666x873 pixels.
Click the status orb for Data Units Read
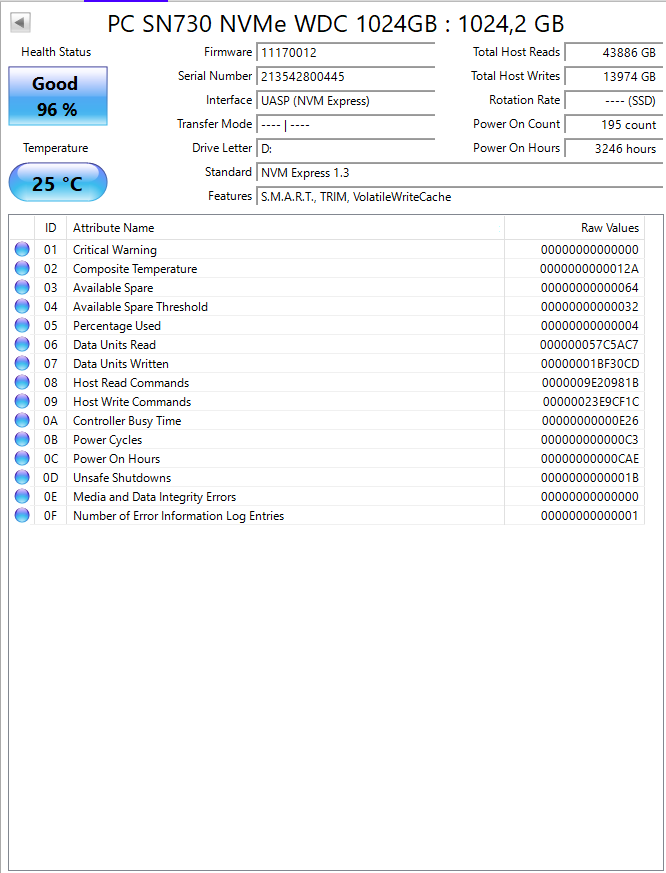pyautogui.click(x=22, y=344)
